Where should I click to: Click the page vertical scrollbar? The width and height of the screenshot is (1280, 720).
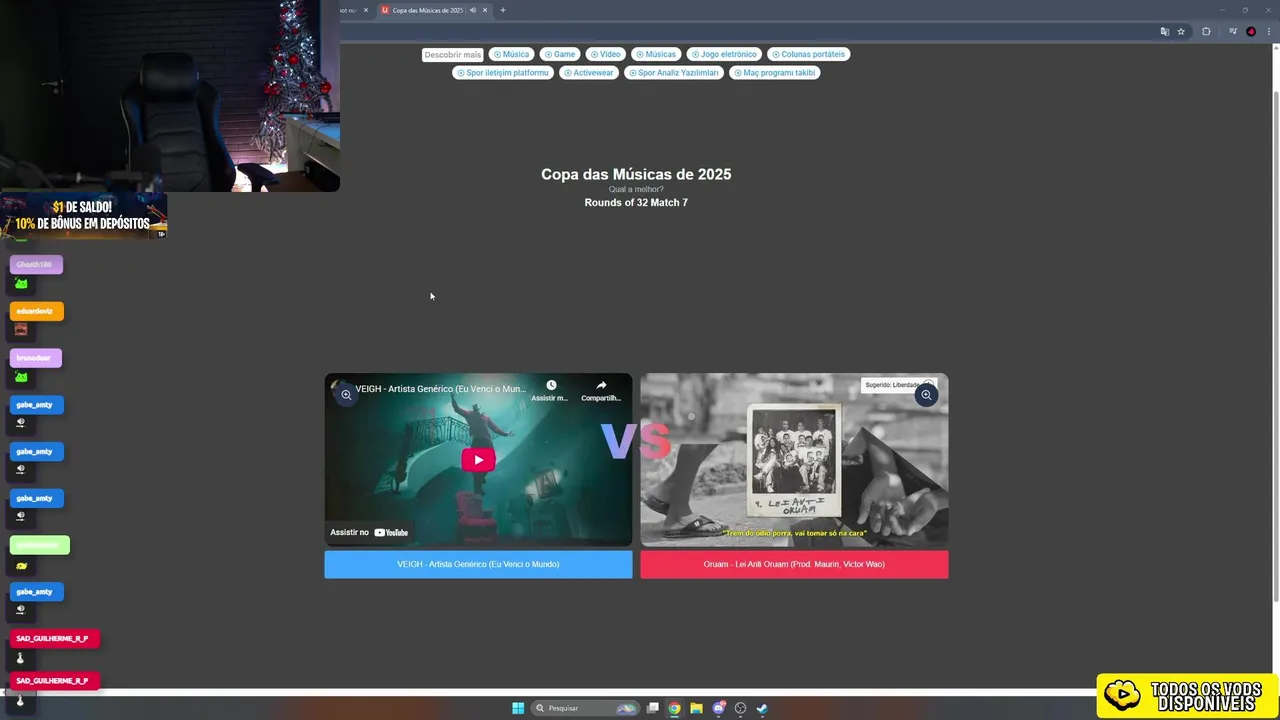click(1275, 345)
